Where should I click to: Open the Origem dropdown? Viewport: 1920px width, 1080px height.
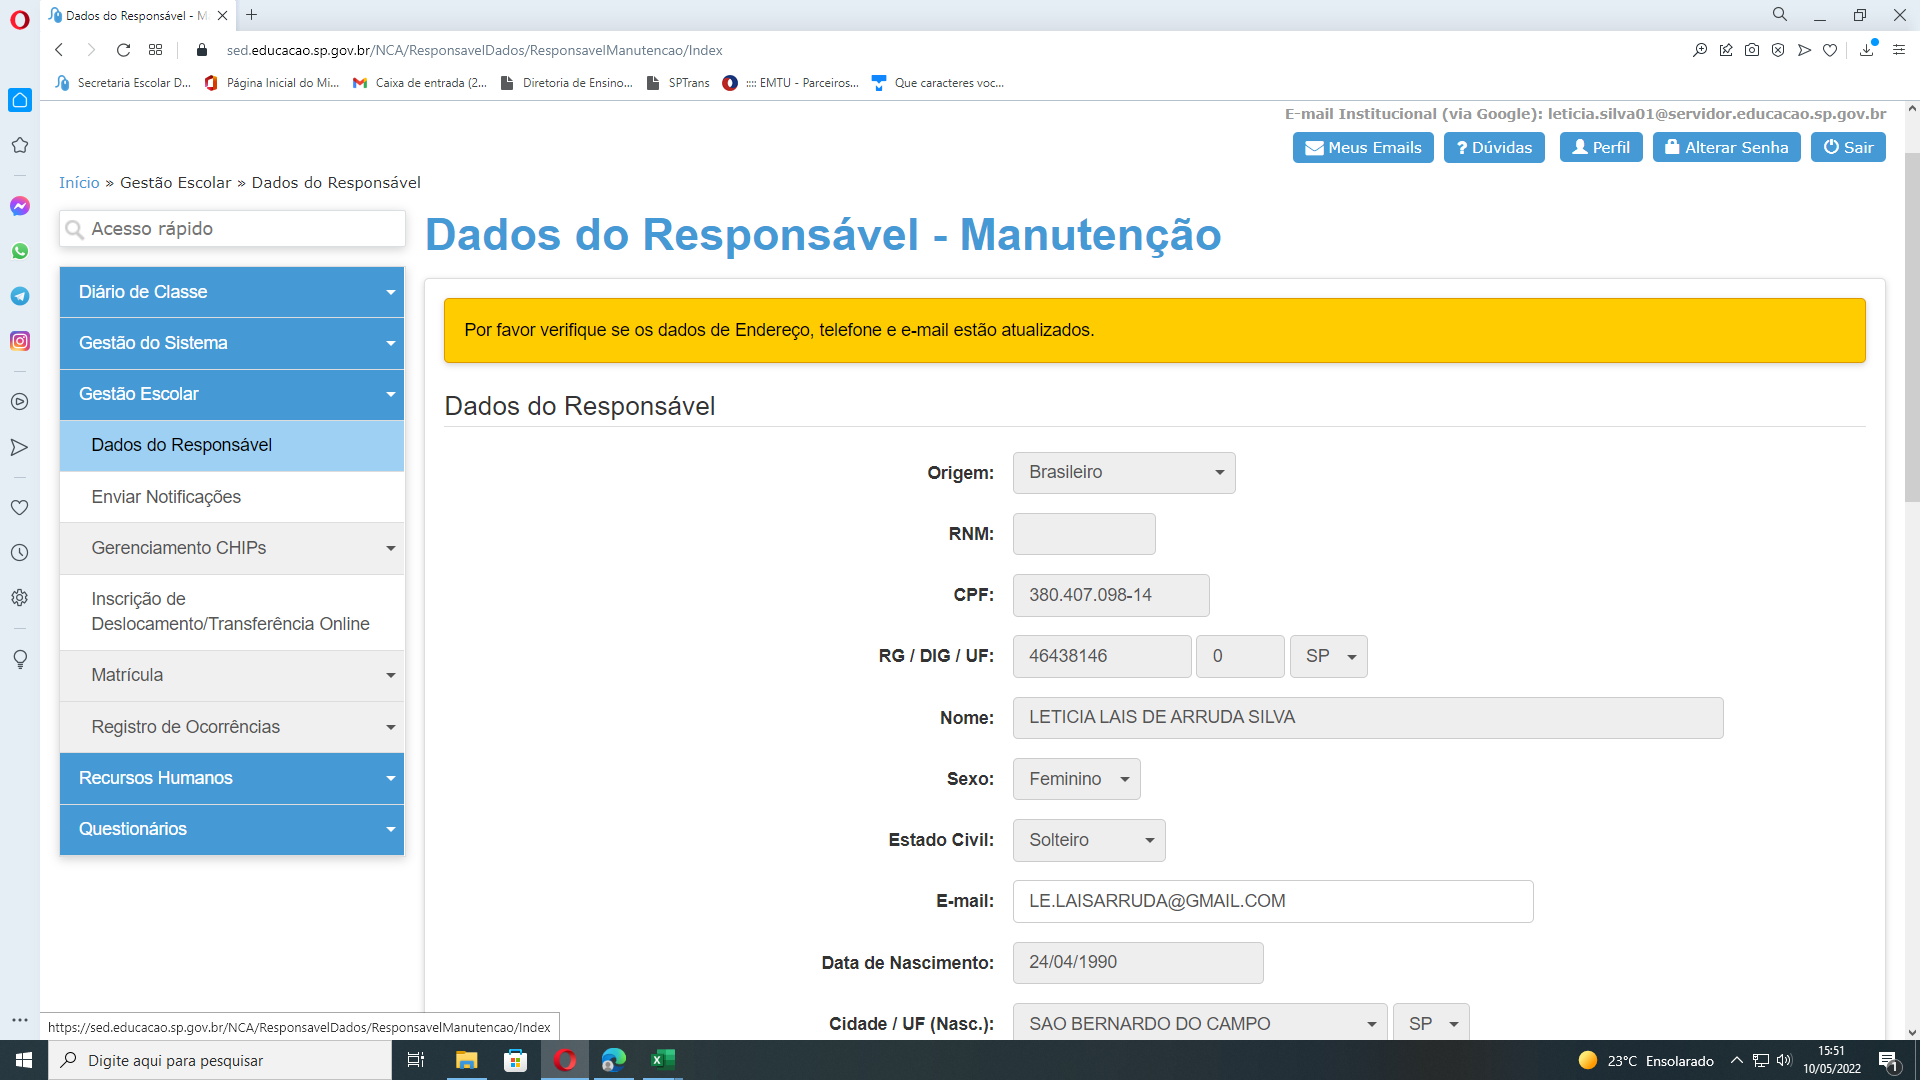pos(1124,473)
